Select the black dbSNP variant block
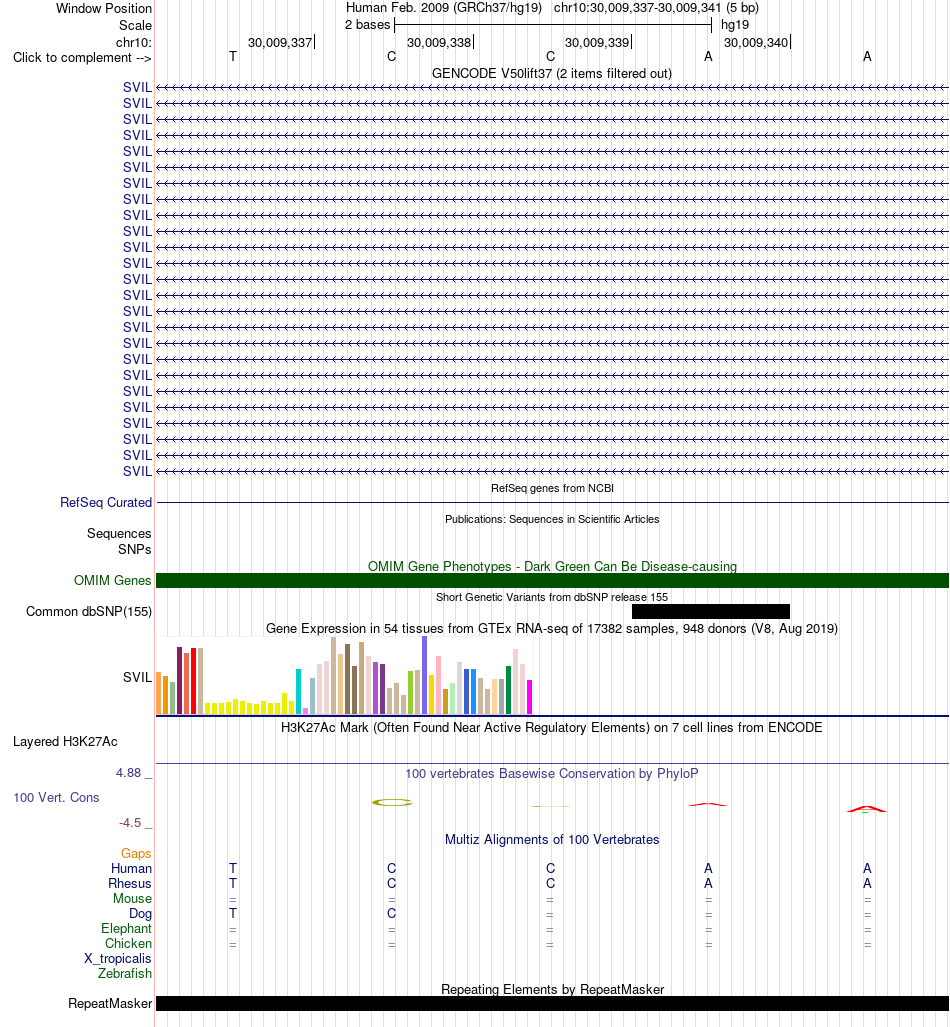Screen dimensions: 950x1027 tap(711, 611)
